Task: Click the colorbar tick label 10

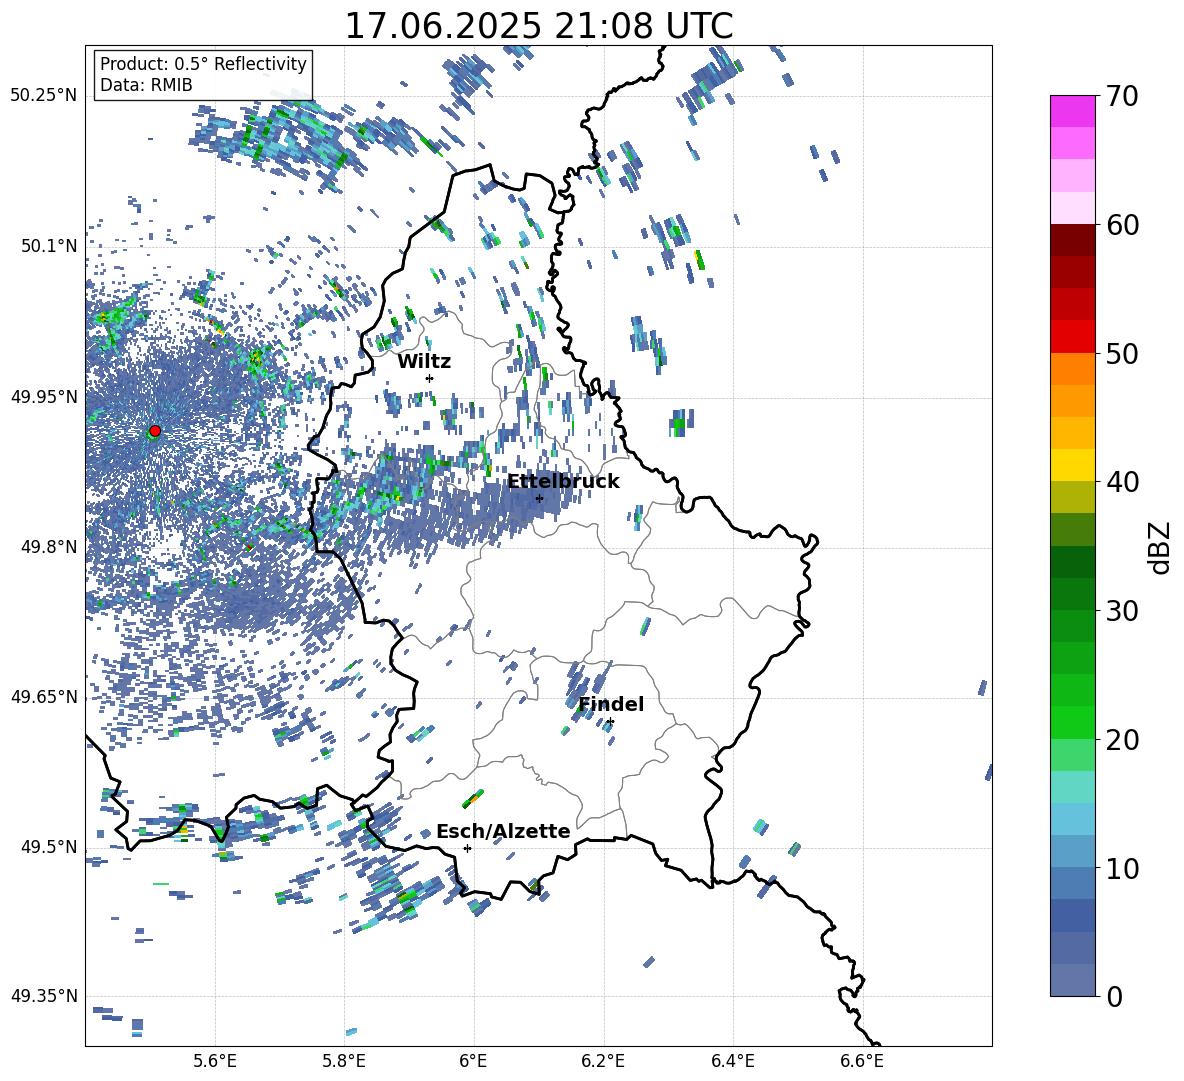Action: click(1123, 868)
